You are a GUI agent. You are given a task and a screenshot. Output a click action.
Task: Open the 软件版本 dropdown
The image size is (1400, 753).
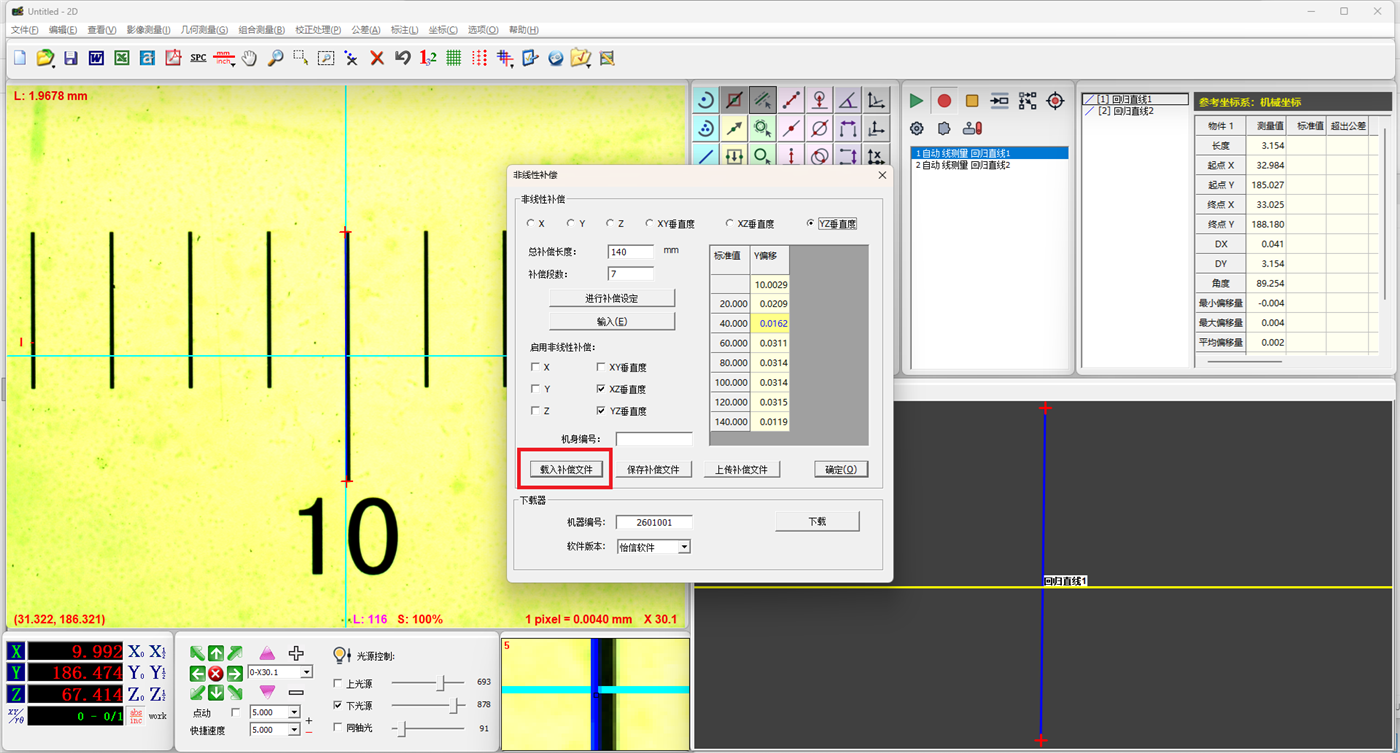[684, 547]
